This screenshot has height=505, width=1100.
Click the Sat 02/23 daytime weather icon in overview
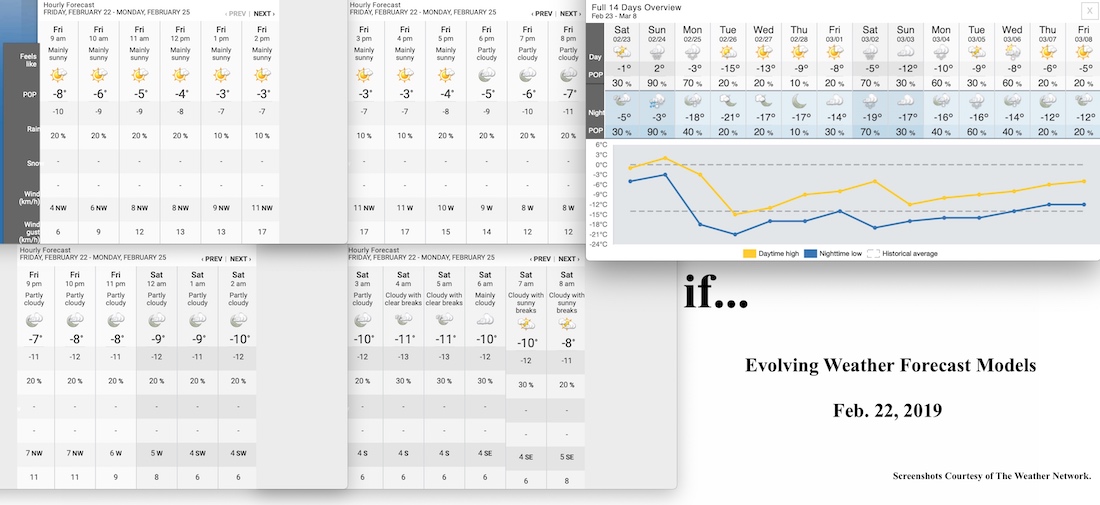[621, 52]
